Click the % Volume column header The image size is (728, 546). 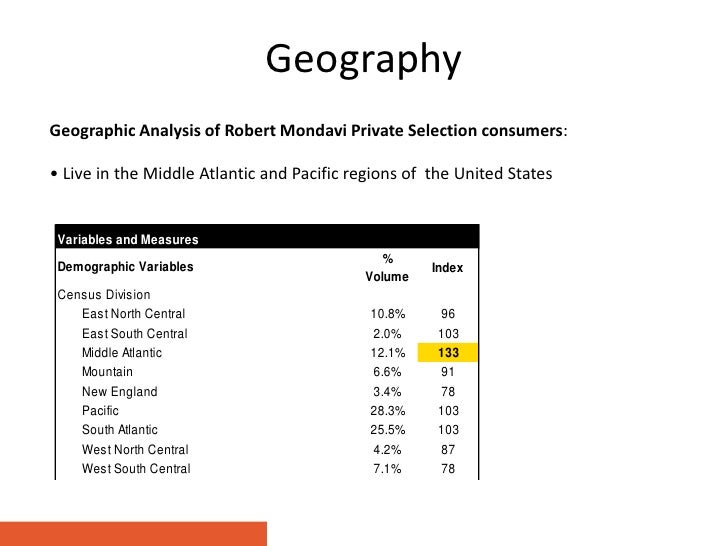point(387,268)
